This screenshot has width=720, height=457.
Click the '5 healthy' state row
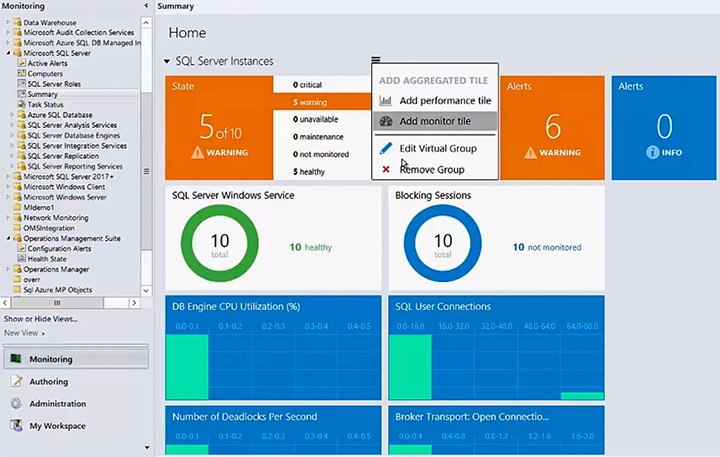[x=322, y=172]
